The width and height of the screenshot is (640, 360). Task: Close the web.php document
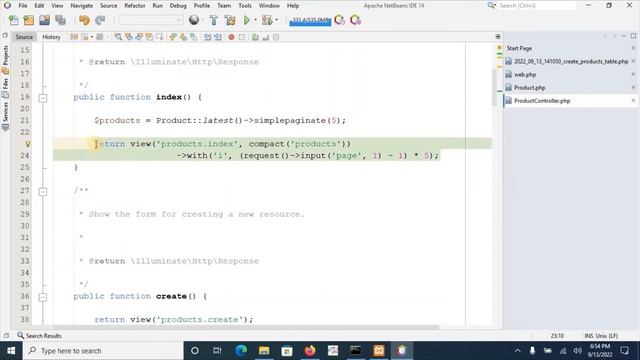click(633, 74)
